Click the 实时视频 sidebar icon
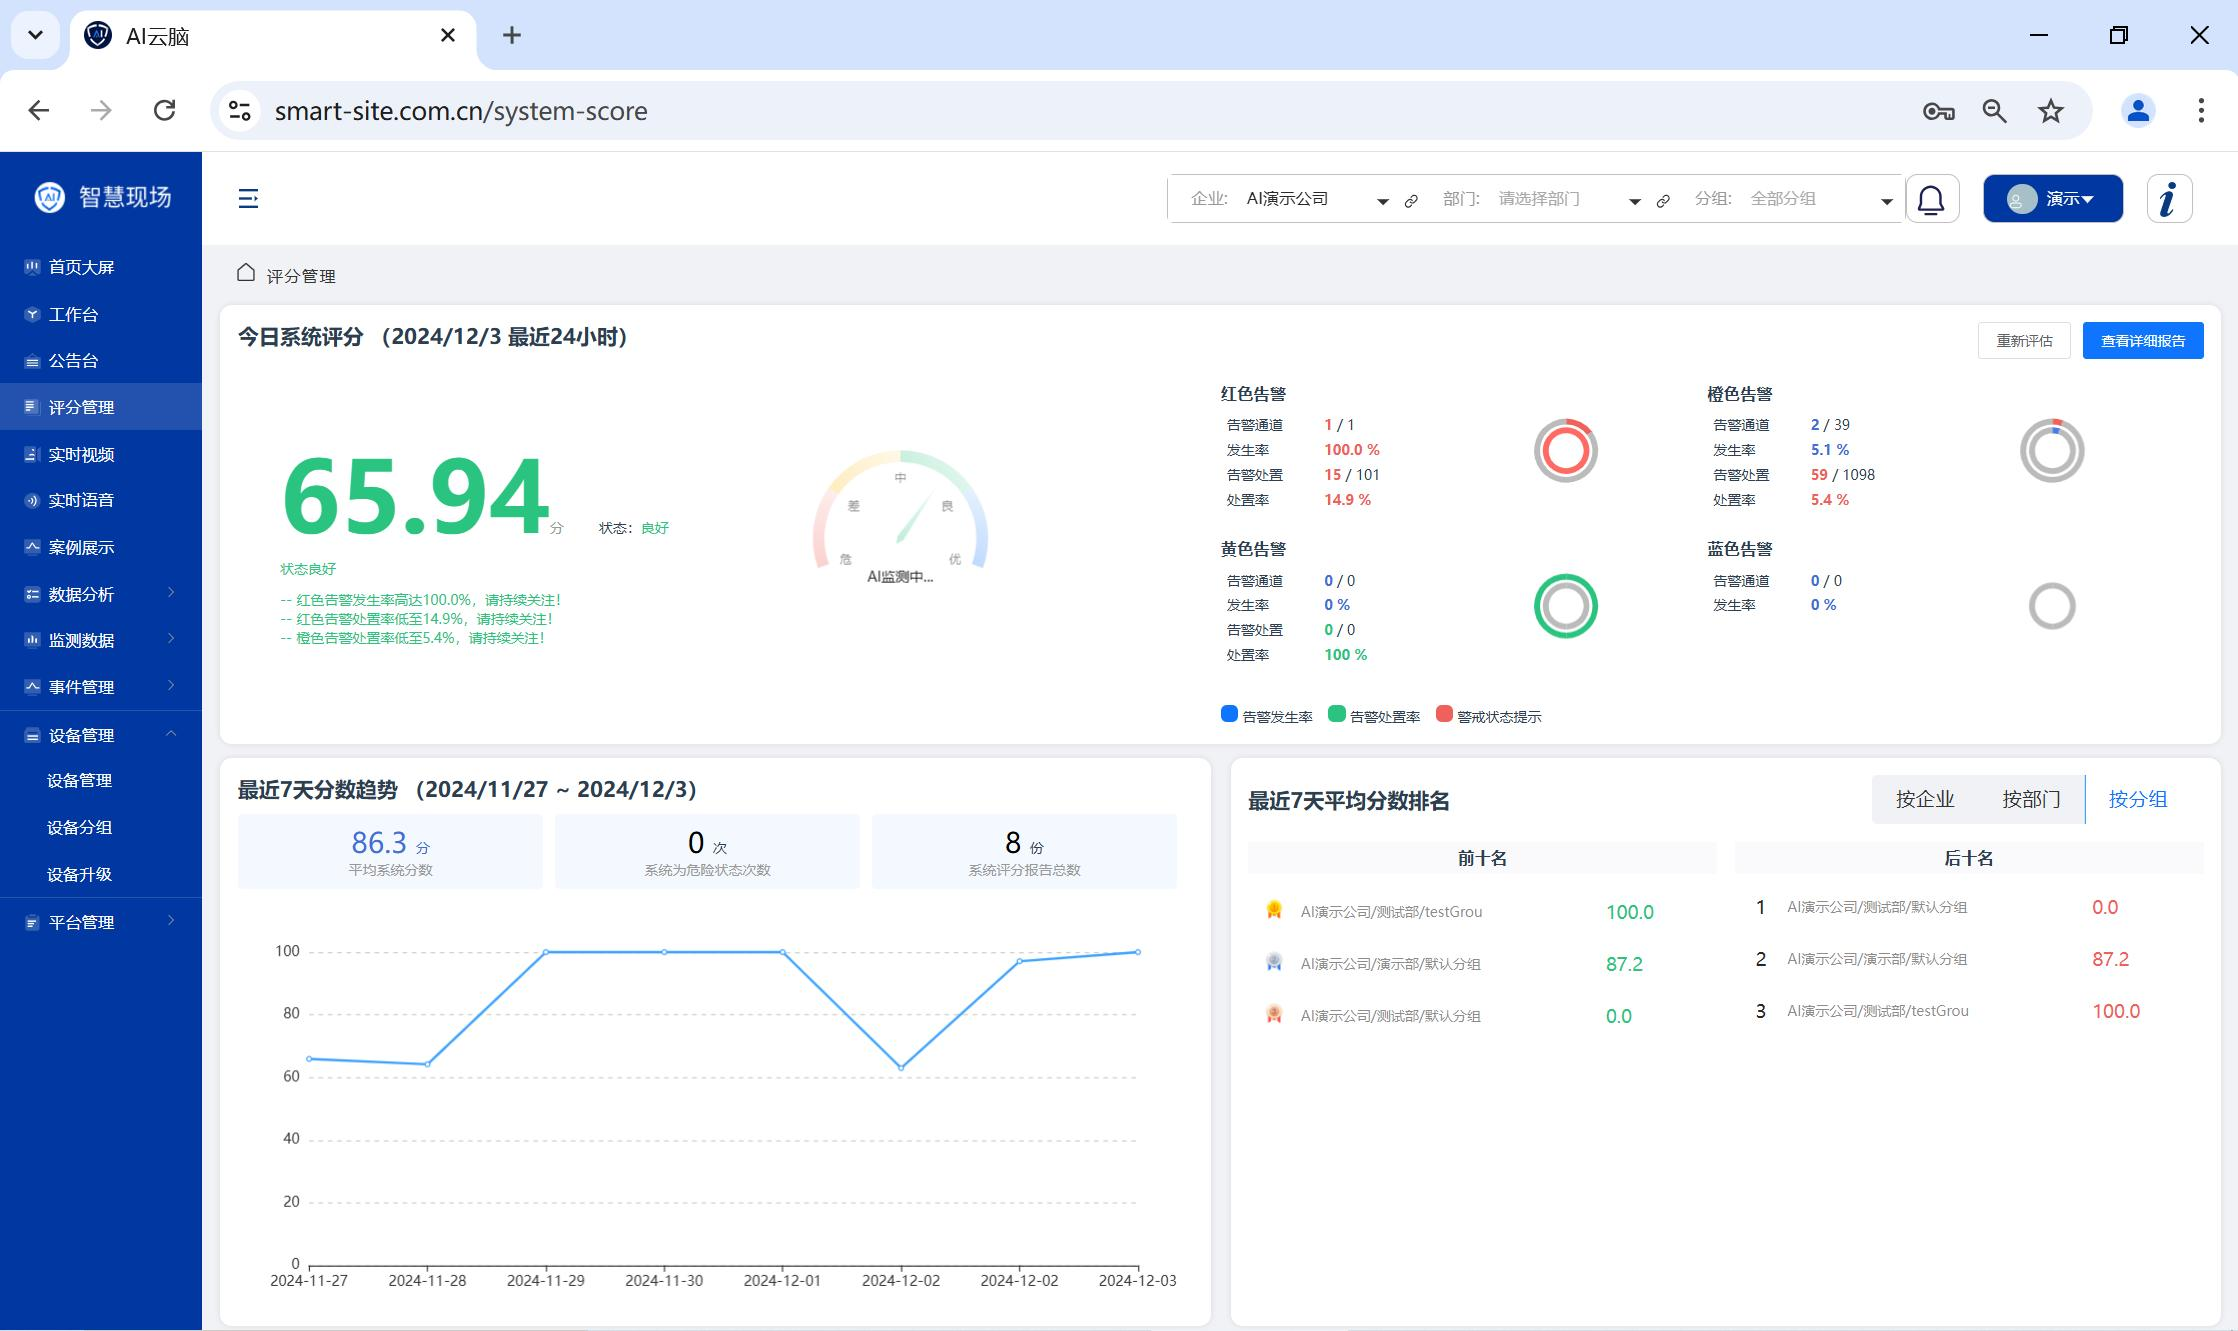Image resolution: width=2238 pixels, height=1331 pixels. 32,454
